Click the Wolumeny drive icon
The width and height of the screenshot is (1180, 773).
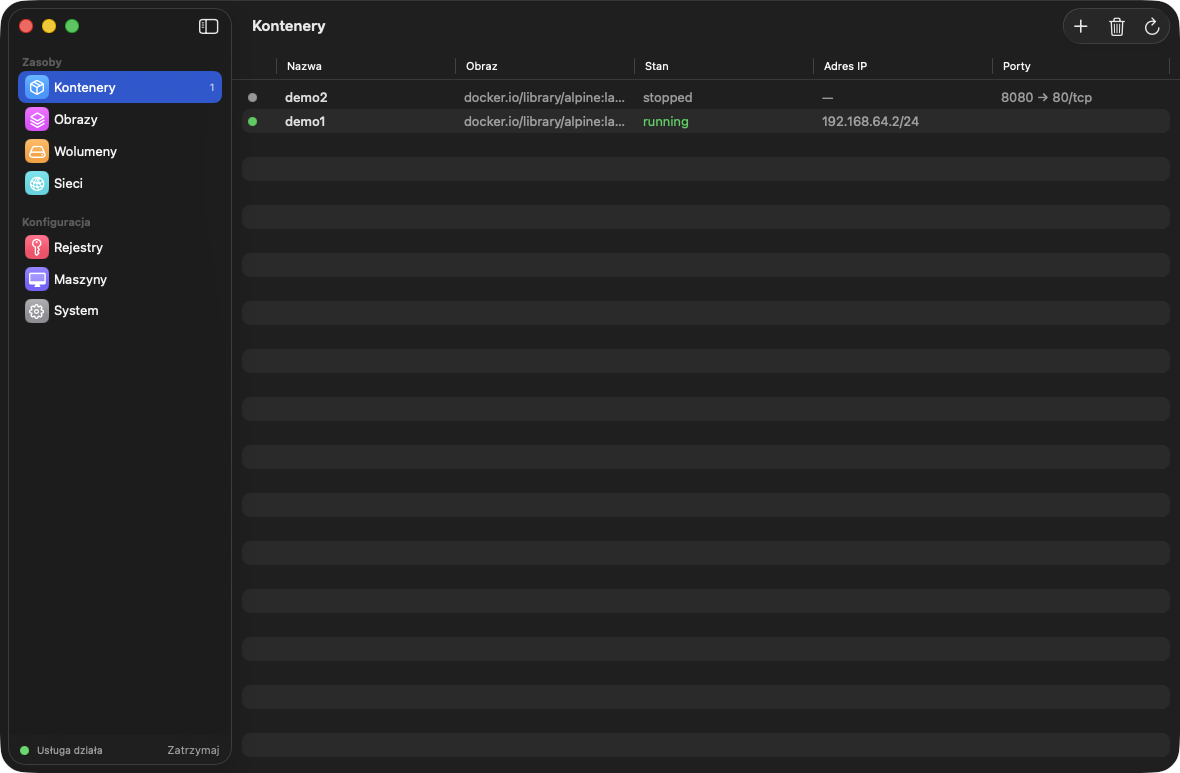pyautogui.click(x=37, y=151)
